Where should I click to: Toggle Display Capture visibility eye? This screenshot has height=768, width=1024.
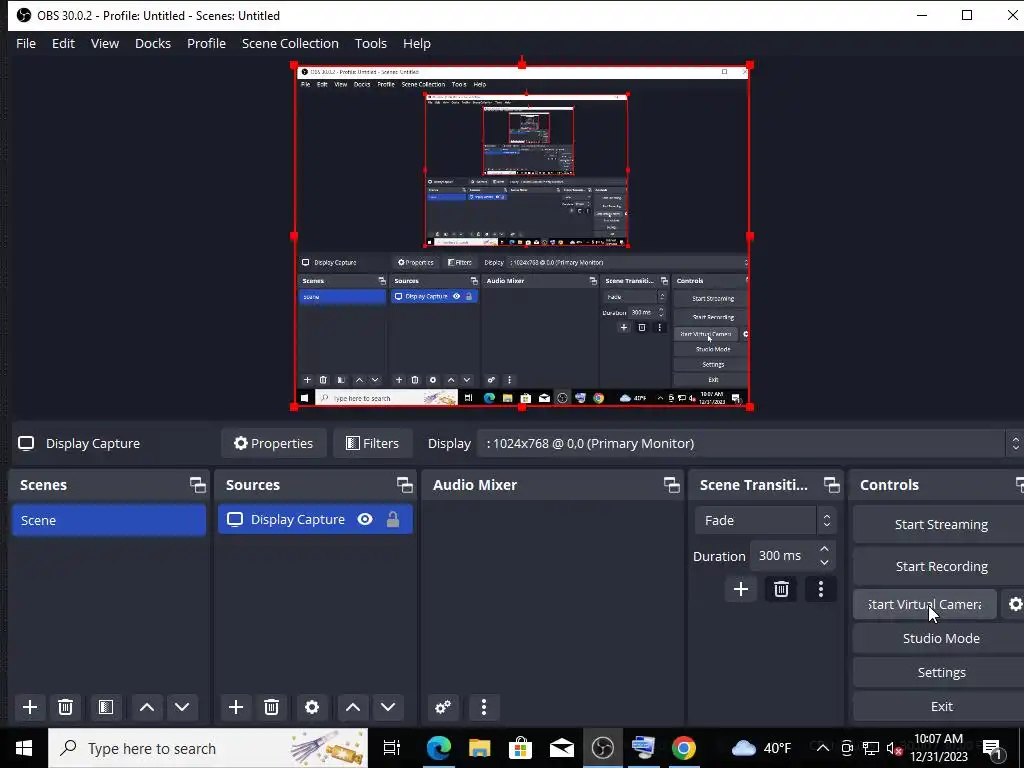[x=365, y=519]
